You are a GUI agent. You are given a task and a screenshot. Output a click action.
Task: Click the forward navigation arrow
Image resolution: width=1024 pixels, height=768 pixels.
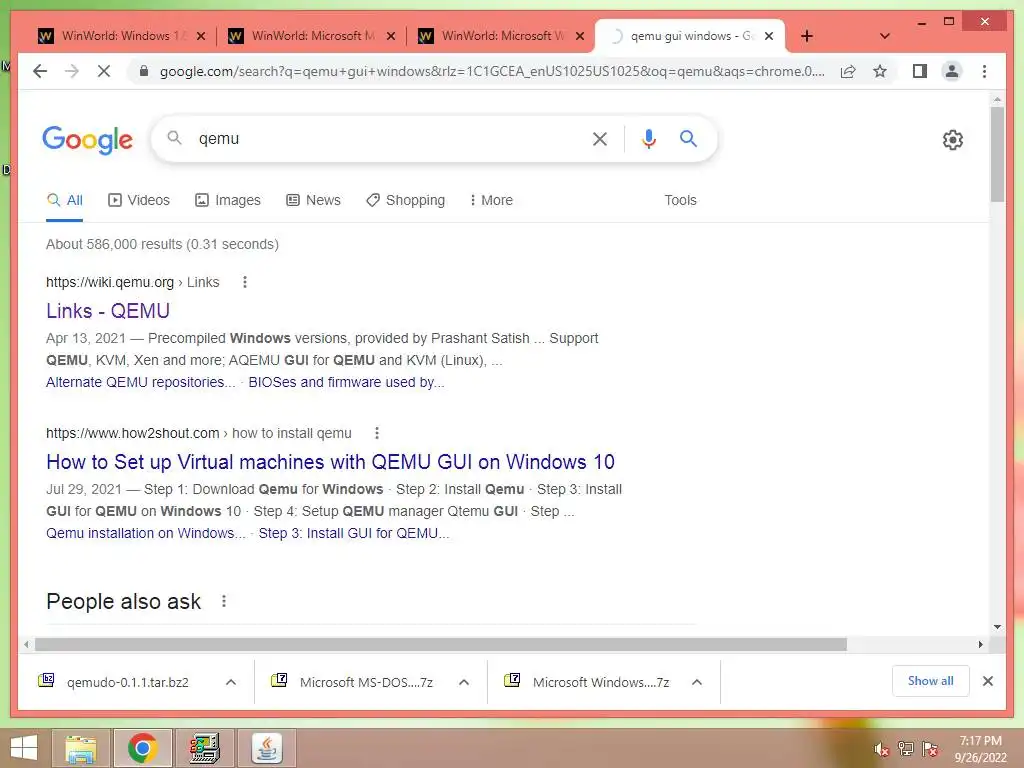tap(72, 71)
